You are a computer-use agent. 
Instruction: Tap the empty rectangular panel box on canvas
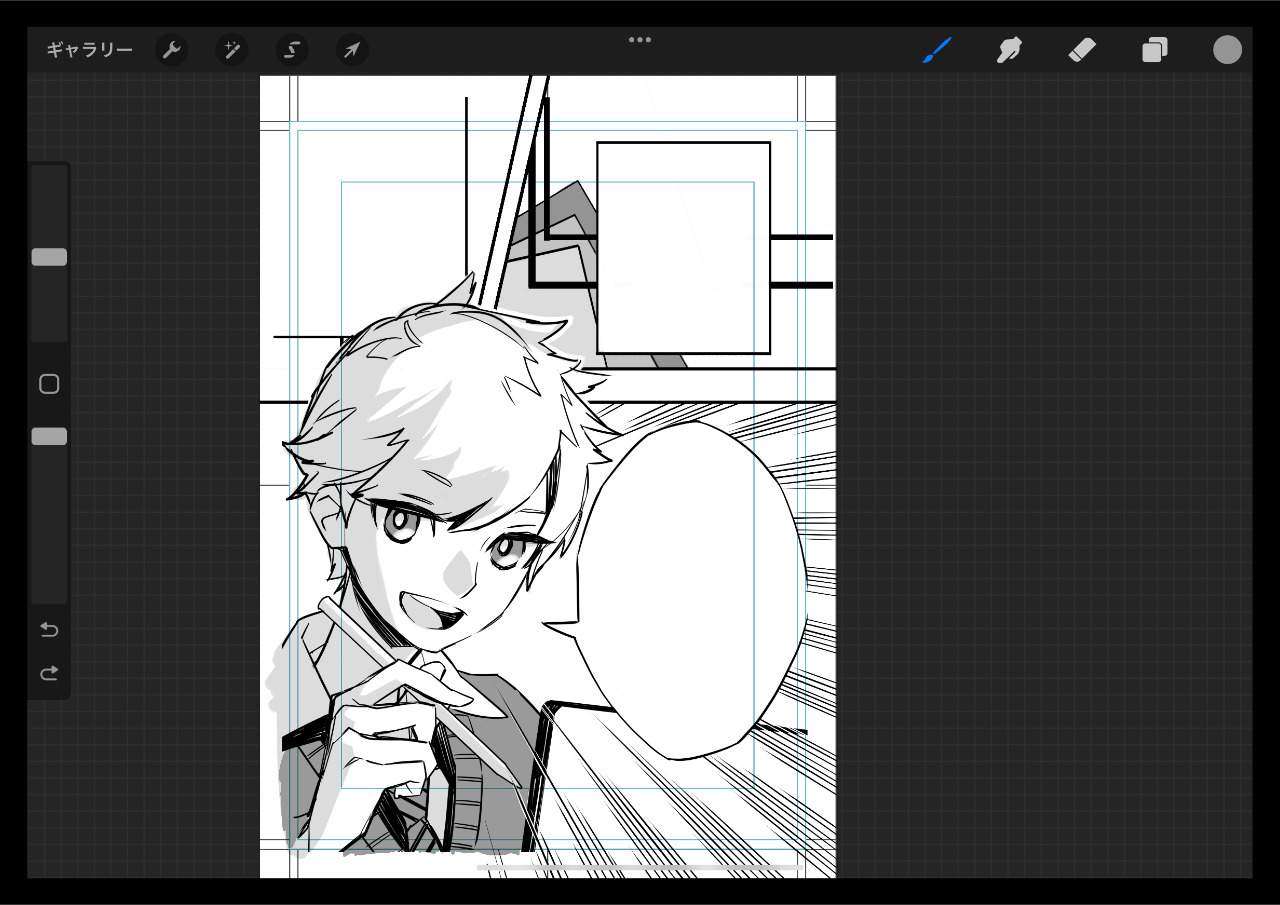click(684, 248)
